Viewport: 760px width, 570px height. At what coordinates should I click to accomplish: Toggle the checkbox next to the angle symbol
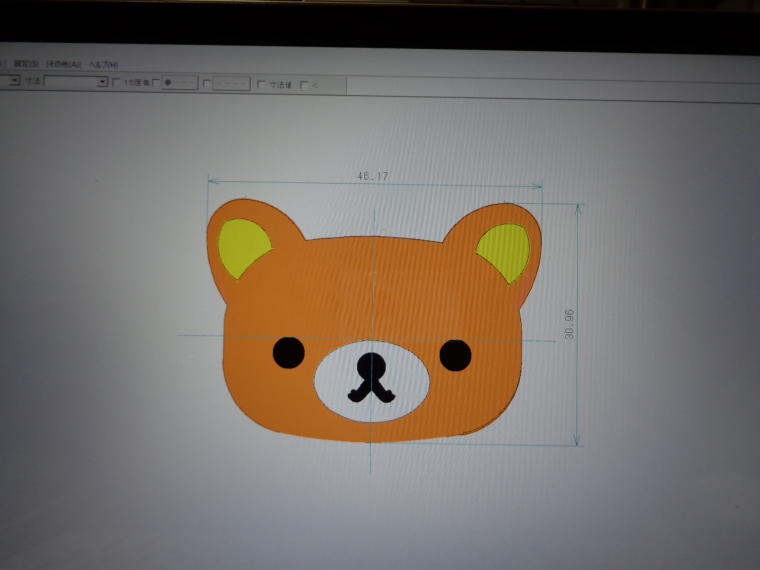(304, 85)
